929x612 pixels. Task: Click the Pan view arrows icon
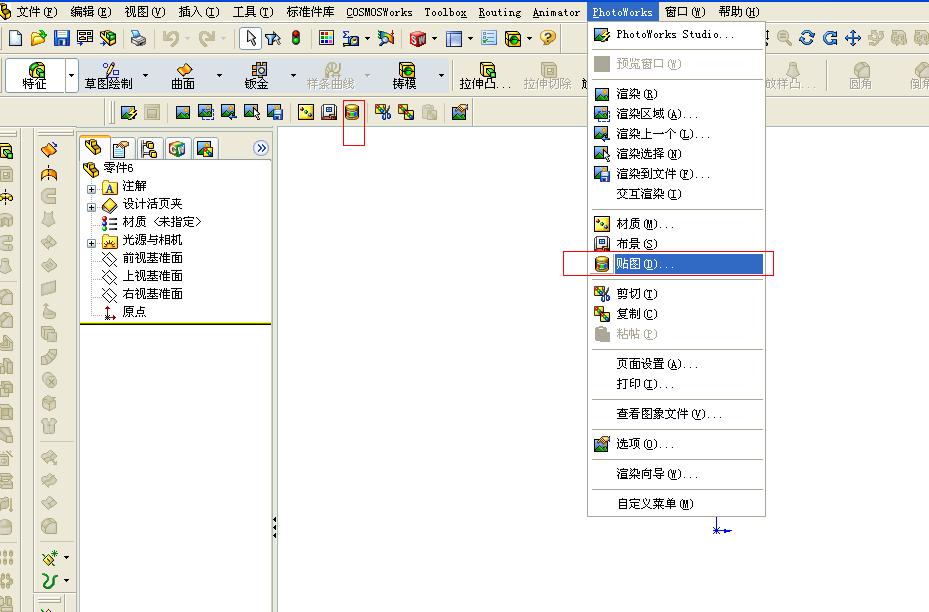coord(853,39)
